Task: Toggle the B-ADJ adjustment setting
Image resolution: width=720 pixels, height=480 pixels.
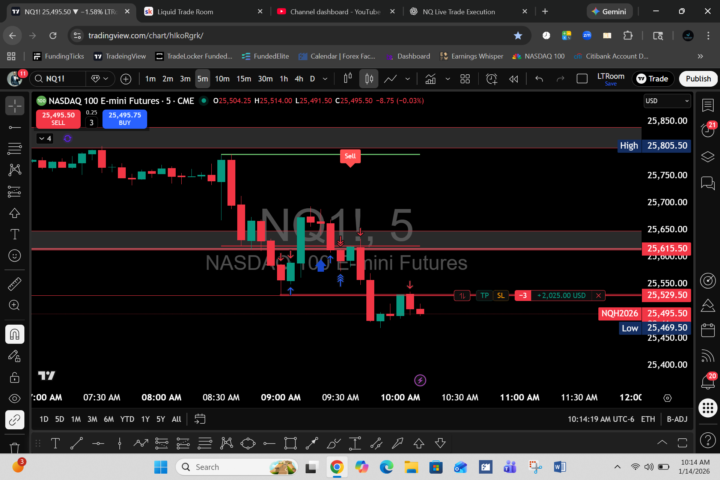Action: point(677,419)
